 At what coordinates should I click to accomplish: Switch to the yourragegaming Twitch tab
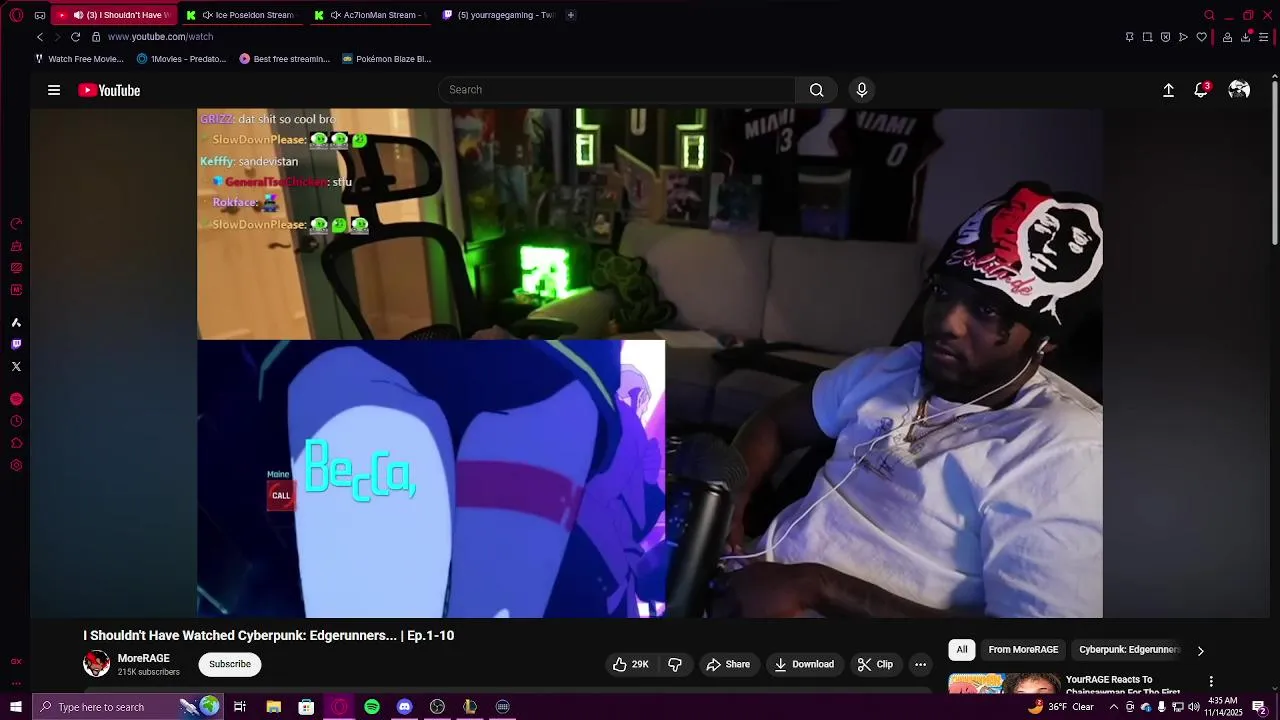point(498,15)
